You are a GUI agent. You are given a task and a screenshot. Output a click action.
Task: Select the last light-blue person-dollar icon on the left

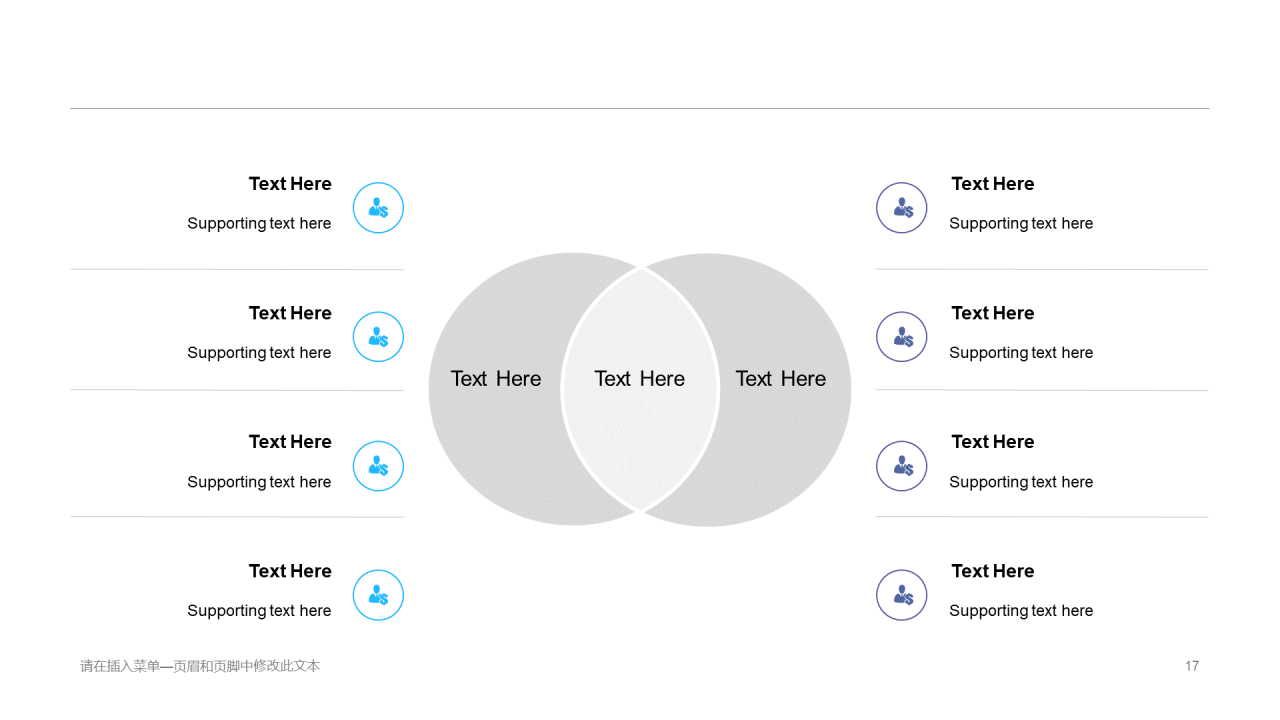(x=378, y=595)
